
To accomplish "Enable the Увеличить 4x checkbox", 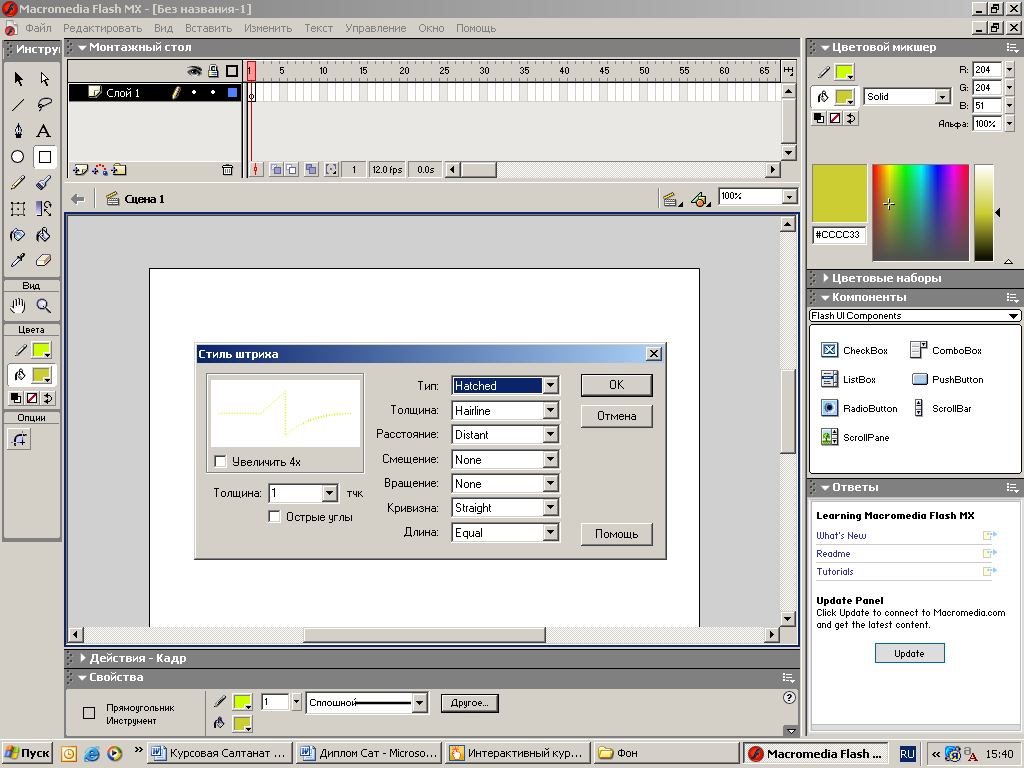I will pos(221,462).
